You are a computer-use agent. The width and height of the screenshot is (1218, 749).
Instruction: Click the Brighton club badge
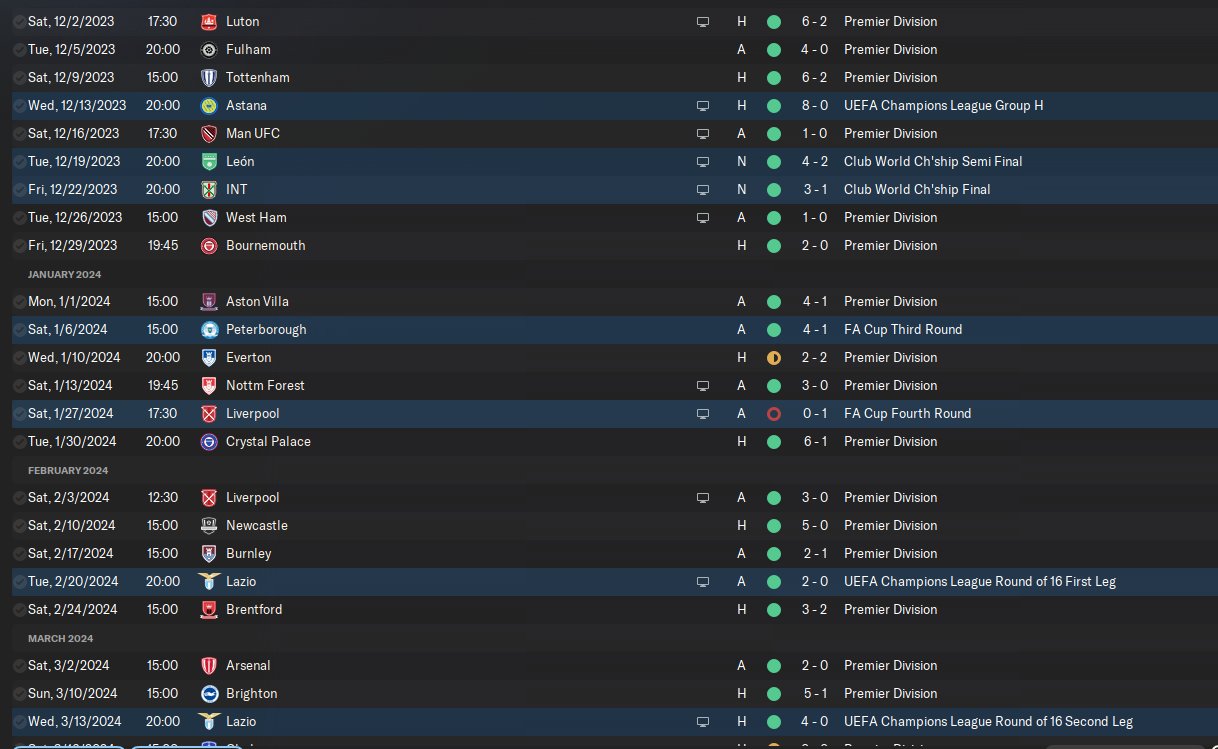point(209,693)
